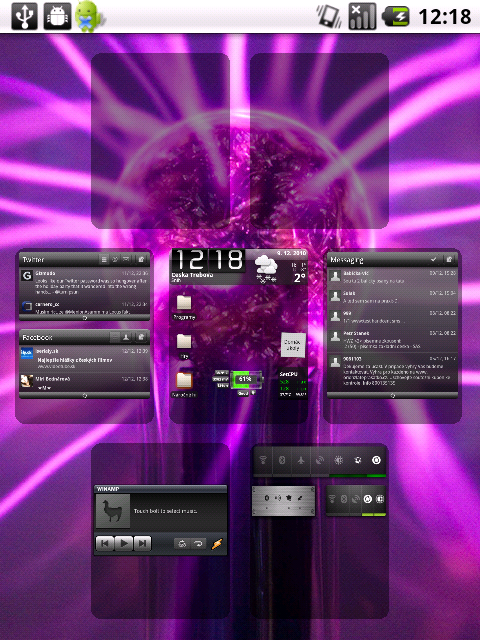Open Facebook post with photo avatar
The width and height of the screenshot is (480, 640).
pyautogui.click(x=84, y=382)
